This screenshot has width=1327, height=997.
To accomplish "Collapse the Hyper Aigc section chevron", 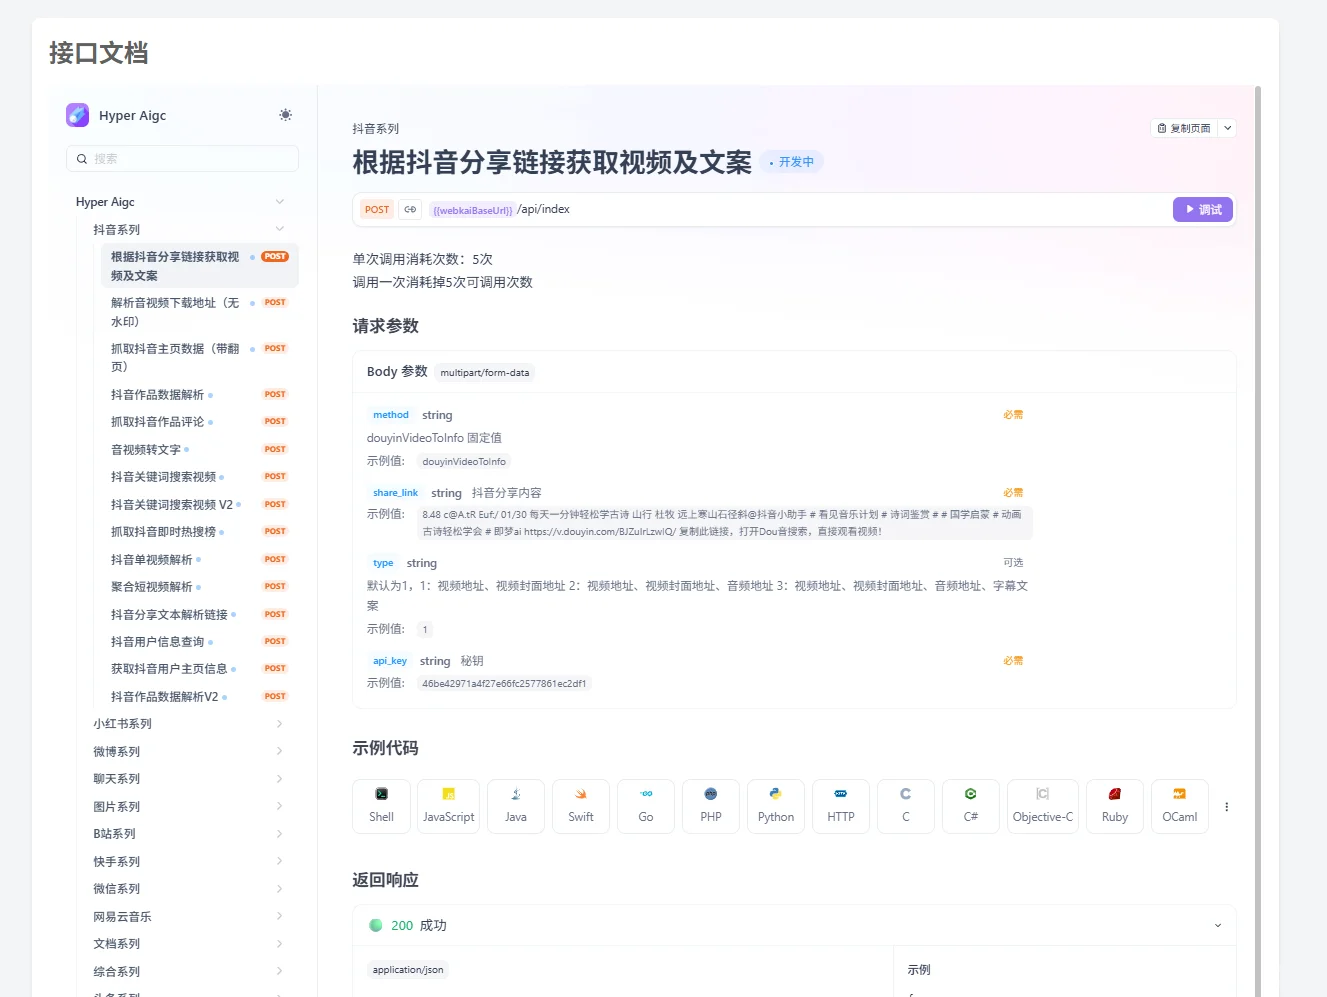I will [x=279, y=201].
